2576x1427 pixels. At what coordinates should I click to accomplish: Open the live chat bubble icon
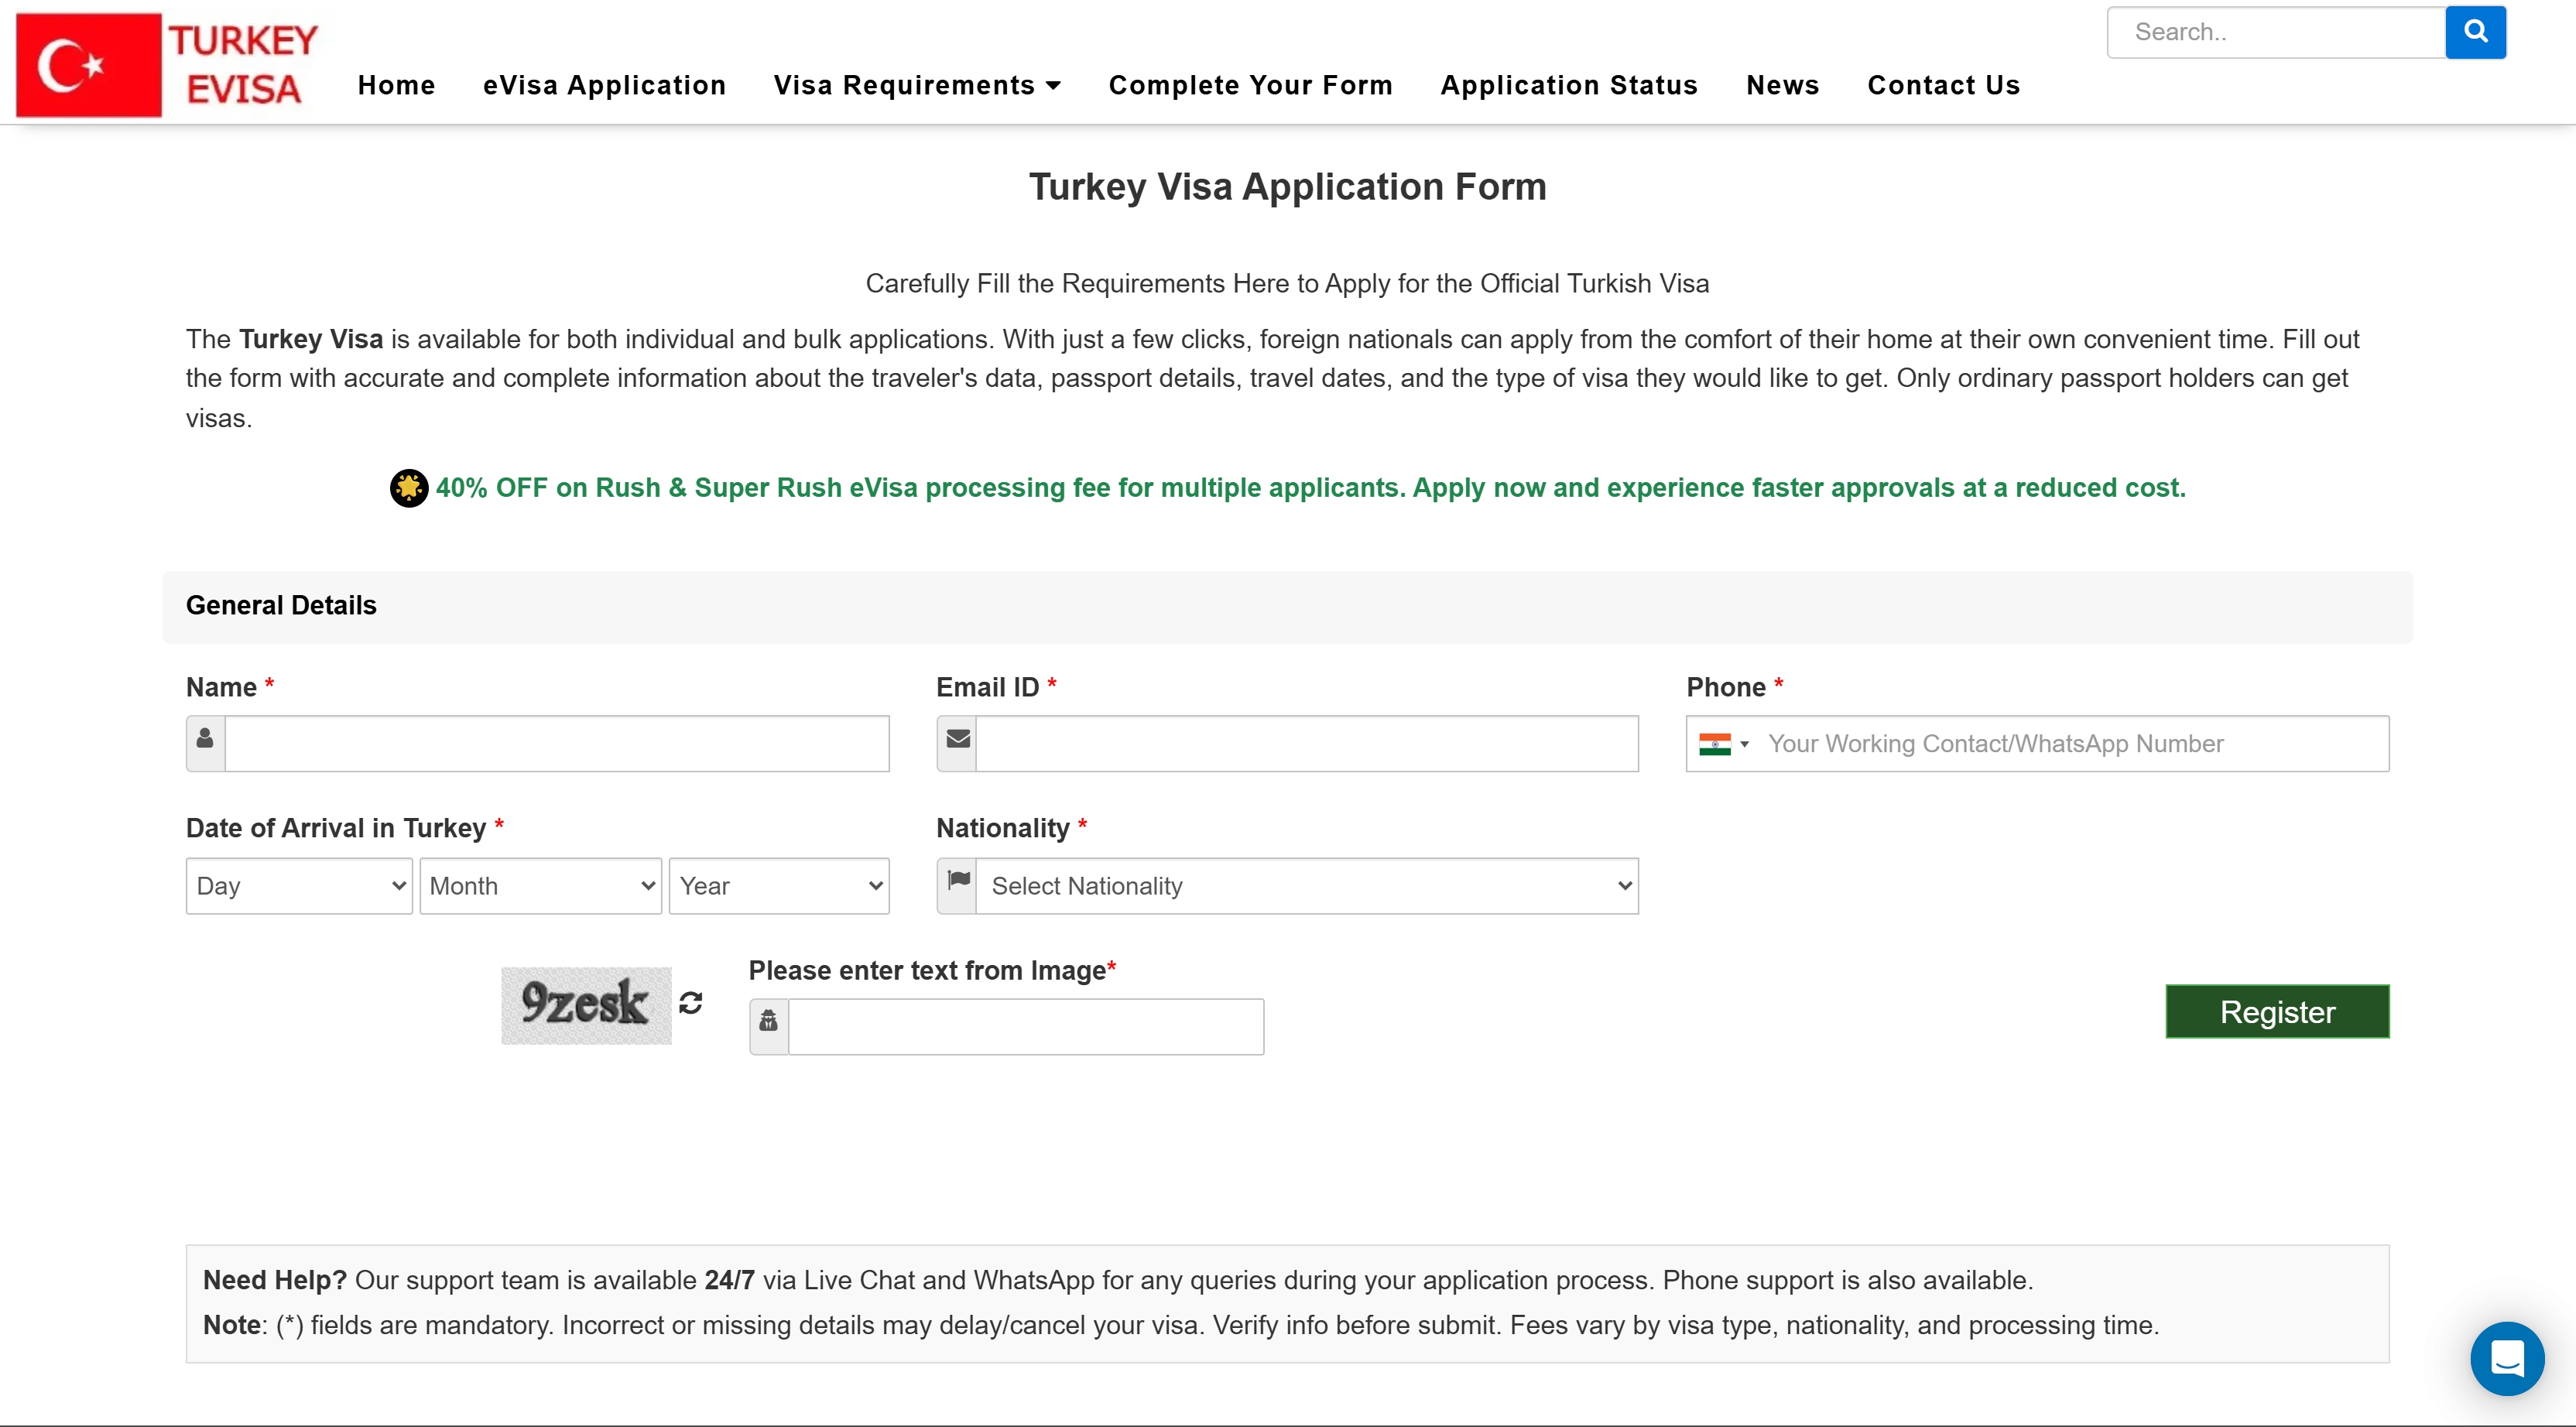2506,1358
